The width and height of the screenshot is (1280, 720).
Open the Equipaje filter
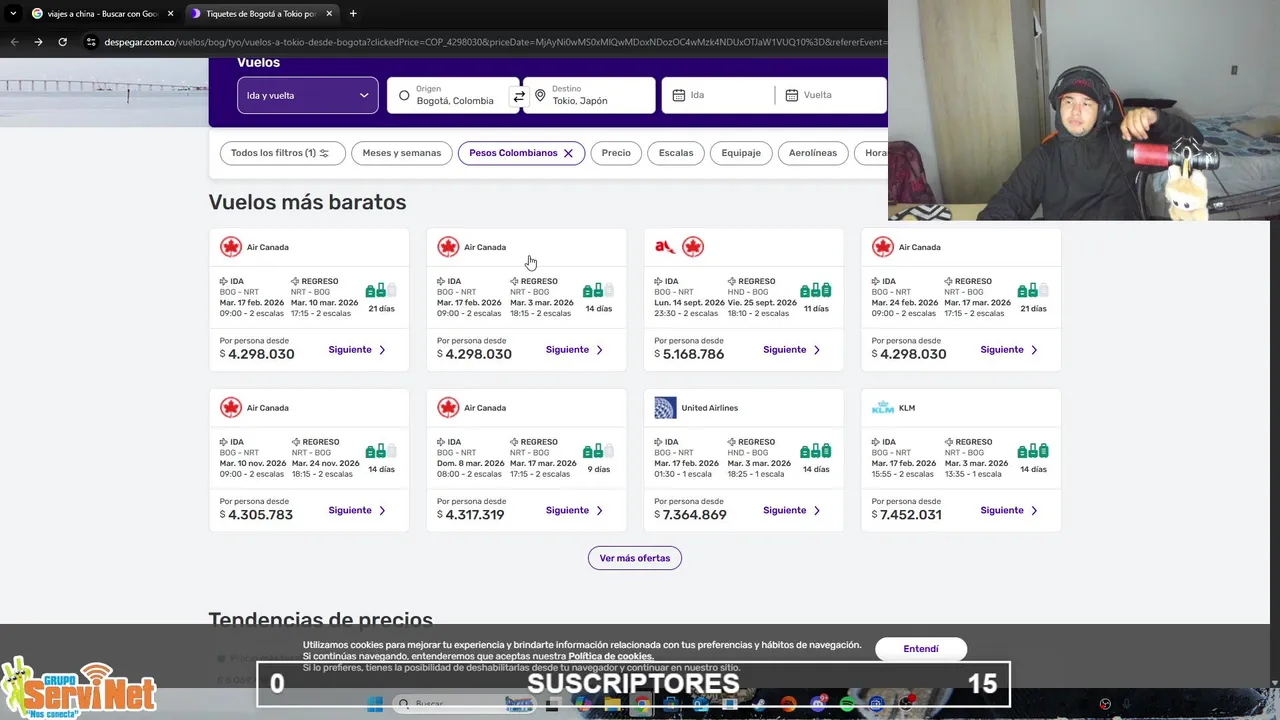pos(741,153)
